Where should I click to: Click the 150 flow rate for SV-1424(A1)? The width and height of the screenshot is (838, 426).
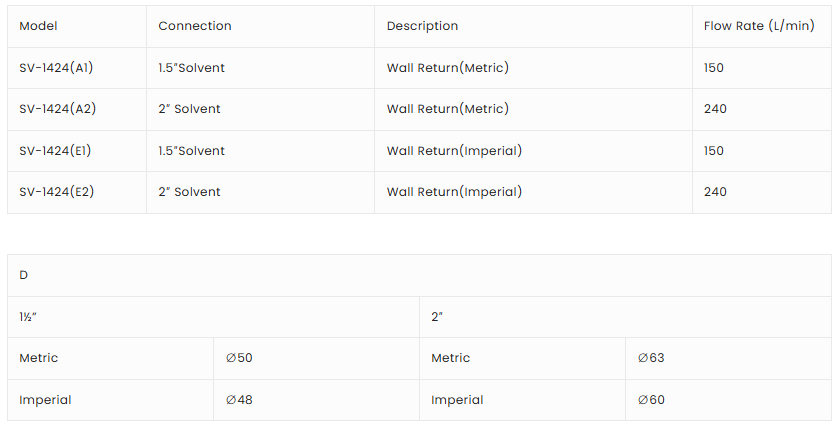714,68
